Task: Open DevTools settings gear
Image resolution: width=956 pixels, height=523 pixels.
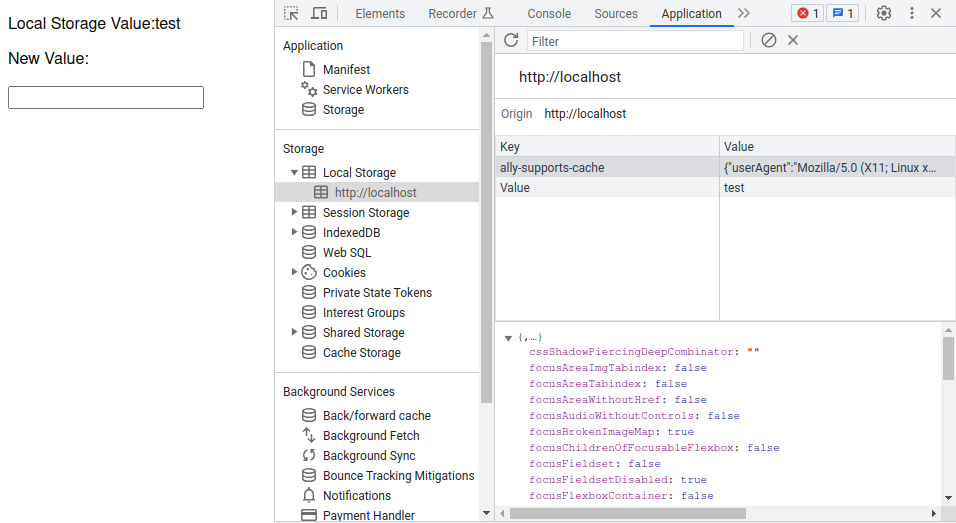Action: point(884,13)
